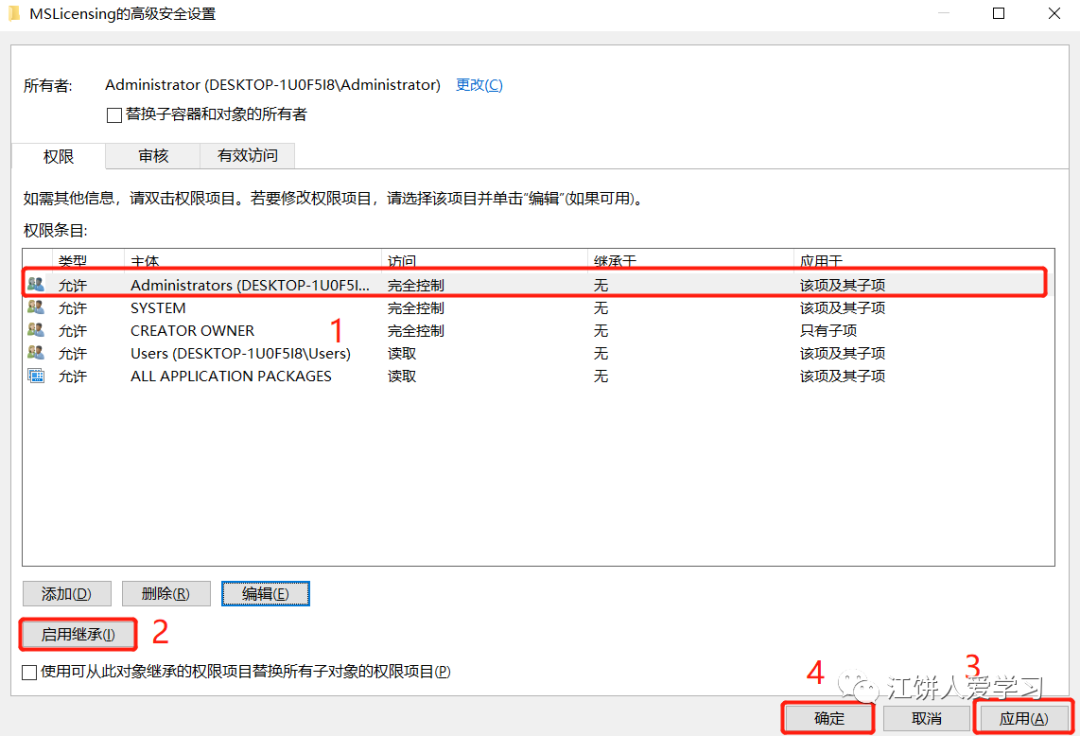The width and height of the screenshot is (1080, 736).
Task: Click 该项及其子项 in SYSTEM row
Action: pyautogui.click(x=842, y=308)
